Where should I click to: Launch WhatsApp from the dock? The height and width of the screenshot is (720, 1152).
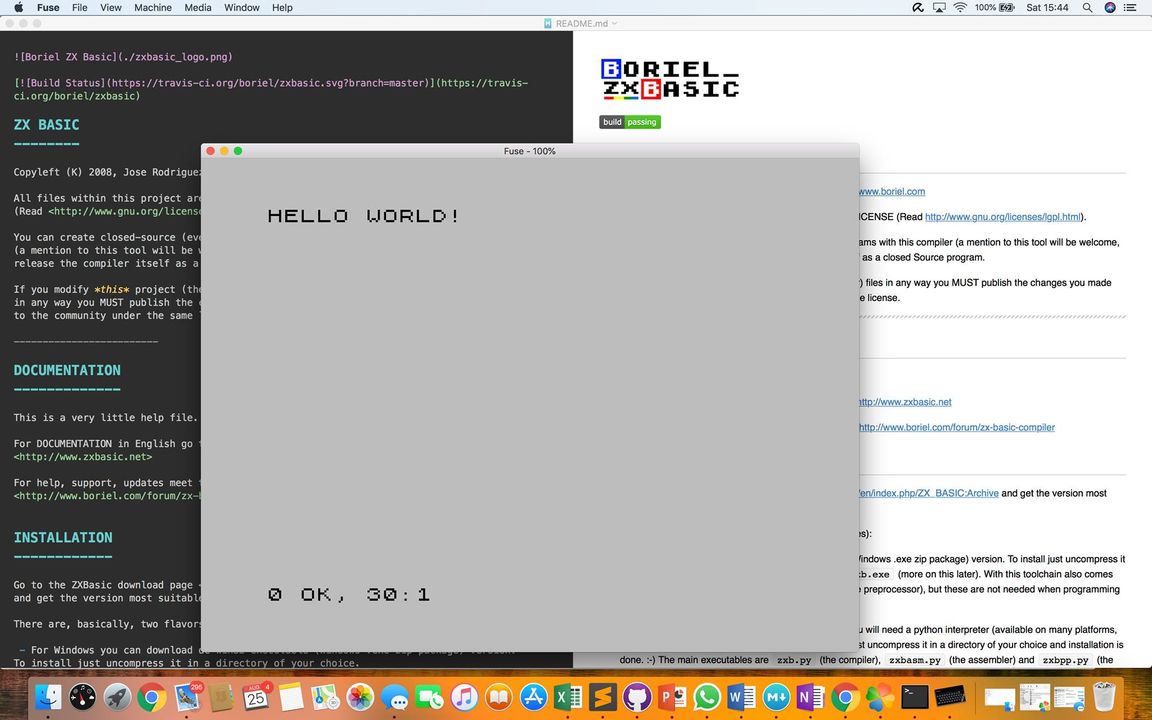tap(707, 697)
